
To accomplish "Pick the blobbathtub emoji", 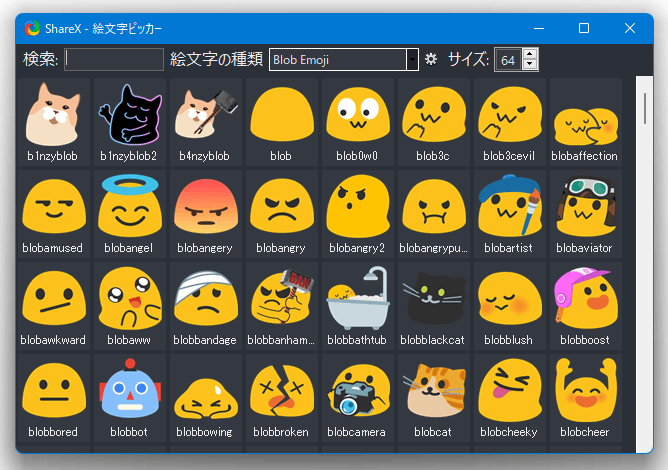I will 358,306.
